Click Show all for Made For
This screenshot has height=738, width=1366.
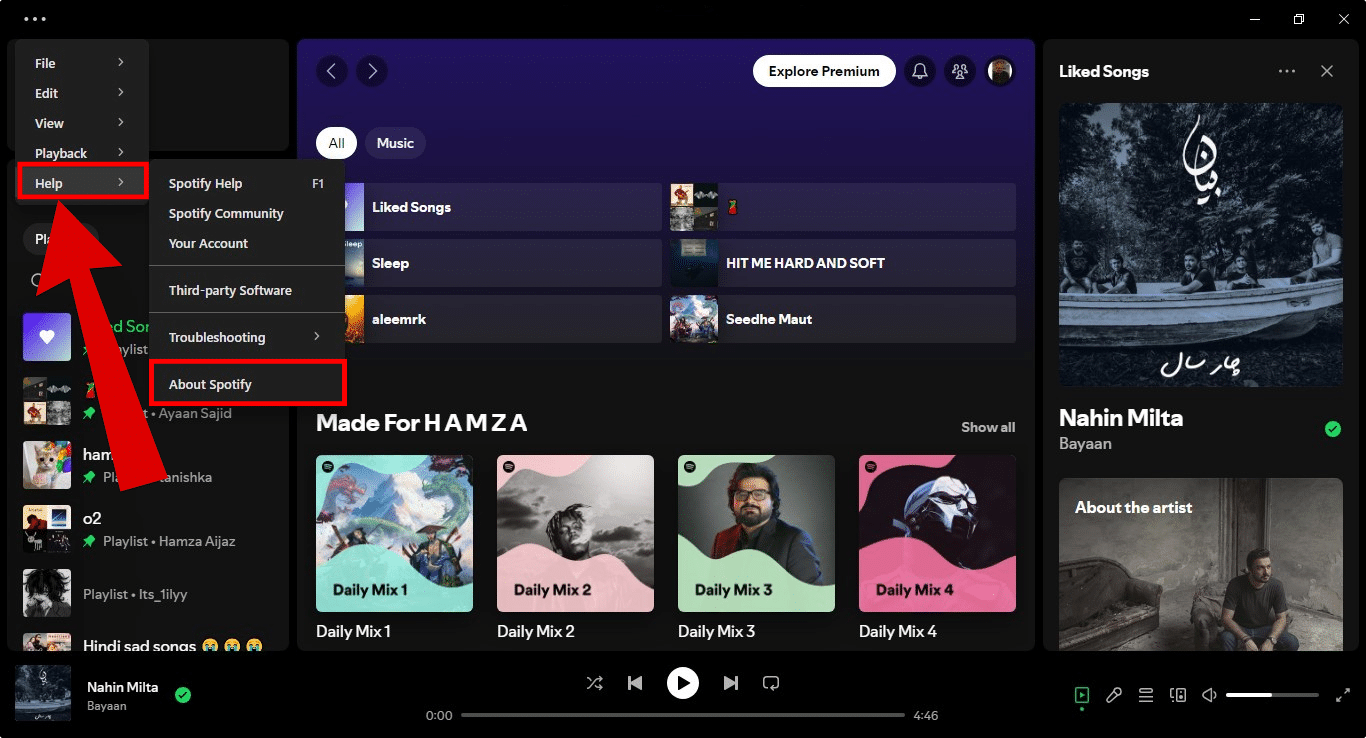click(x=988, y=427)
